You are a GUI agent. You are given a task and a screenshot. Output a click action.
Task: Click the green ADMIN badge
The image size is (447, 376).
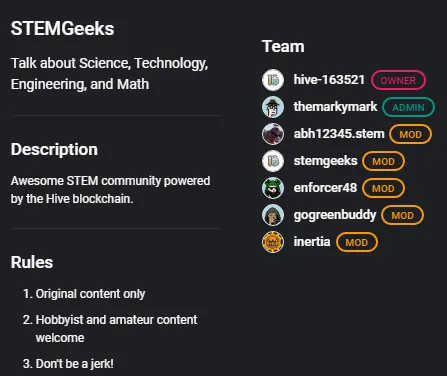coord(408,107)
